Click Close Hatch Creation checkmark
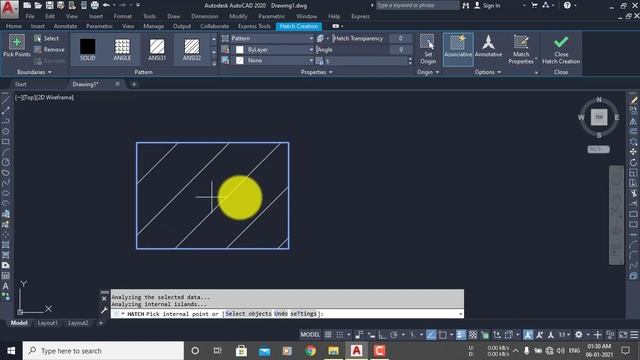Image resolution: width=640 pixels, height=360 pixels. click(x=561, y=42)
